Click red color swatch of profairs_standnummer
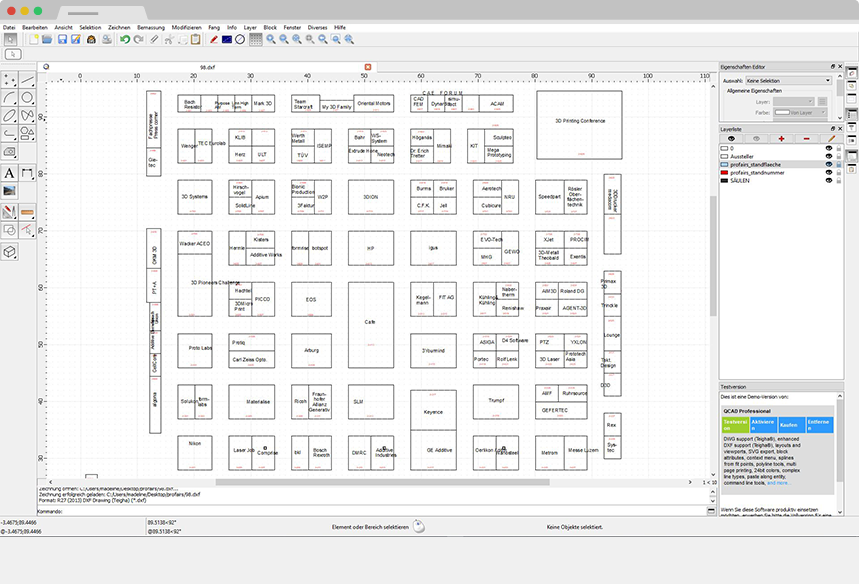This screenshot has height=584, width=859. coord(724,173)
